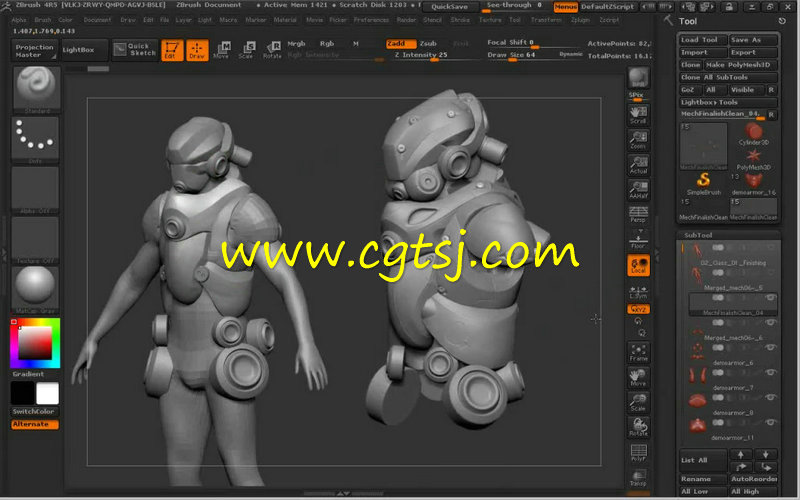Collapse the Tool palette title
The width and height of the screenshot is (800, 500).
point(688,21)
